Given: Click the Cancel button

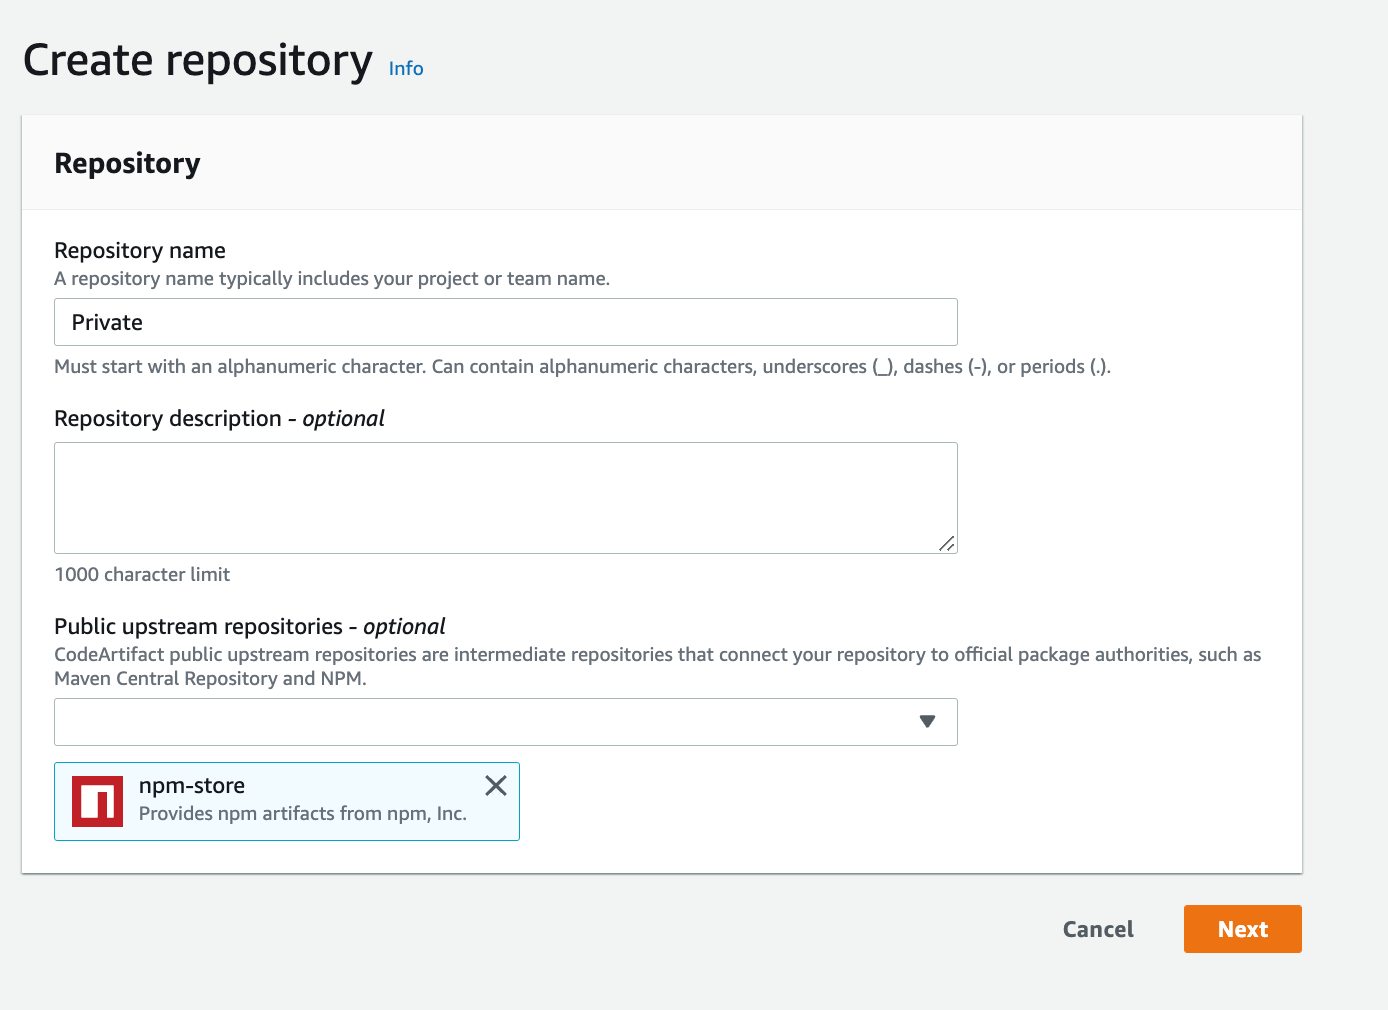Looking at the screenshot, I should tap(1097, 928).
